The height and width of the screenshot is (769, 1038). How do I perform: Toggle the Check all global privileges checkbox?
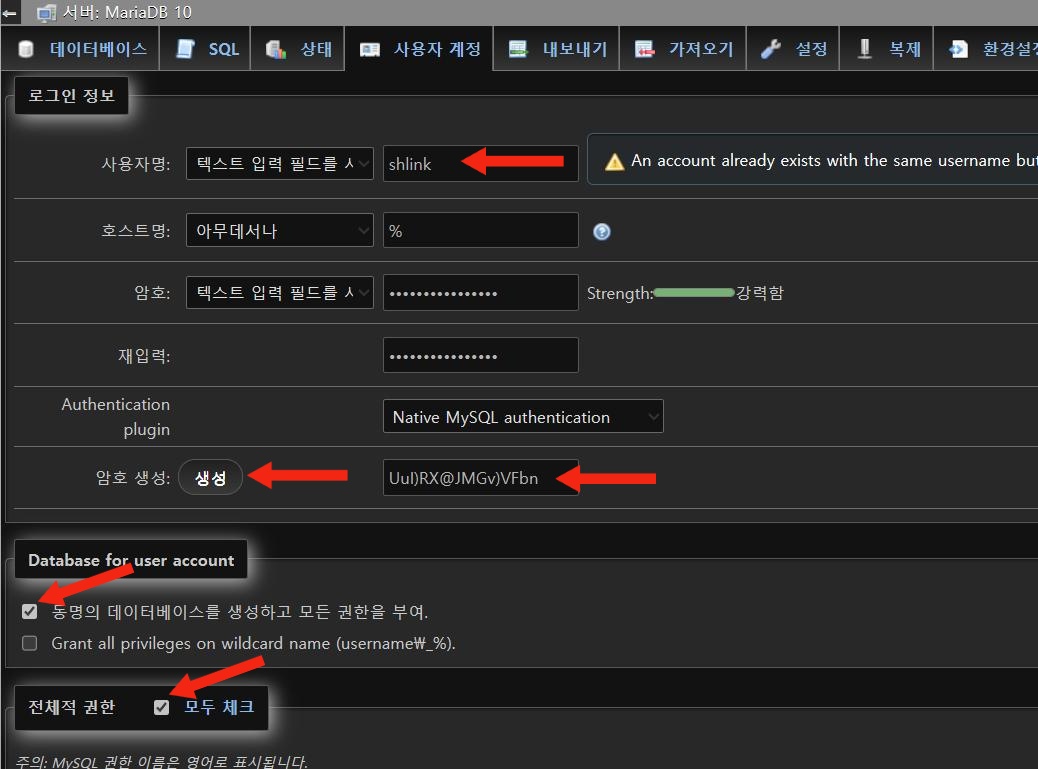tap(161, 708)
